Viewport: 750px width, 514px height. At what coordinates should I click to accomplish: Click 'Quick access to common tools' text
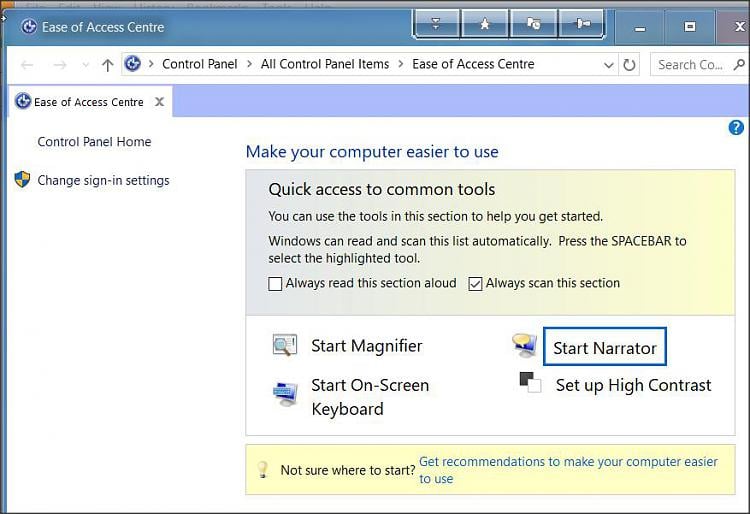[381, 189]
